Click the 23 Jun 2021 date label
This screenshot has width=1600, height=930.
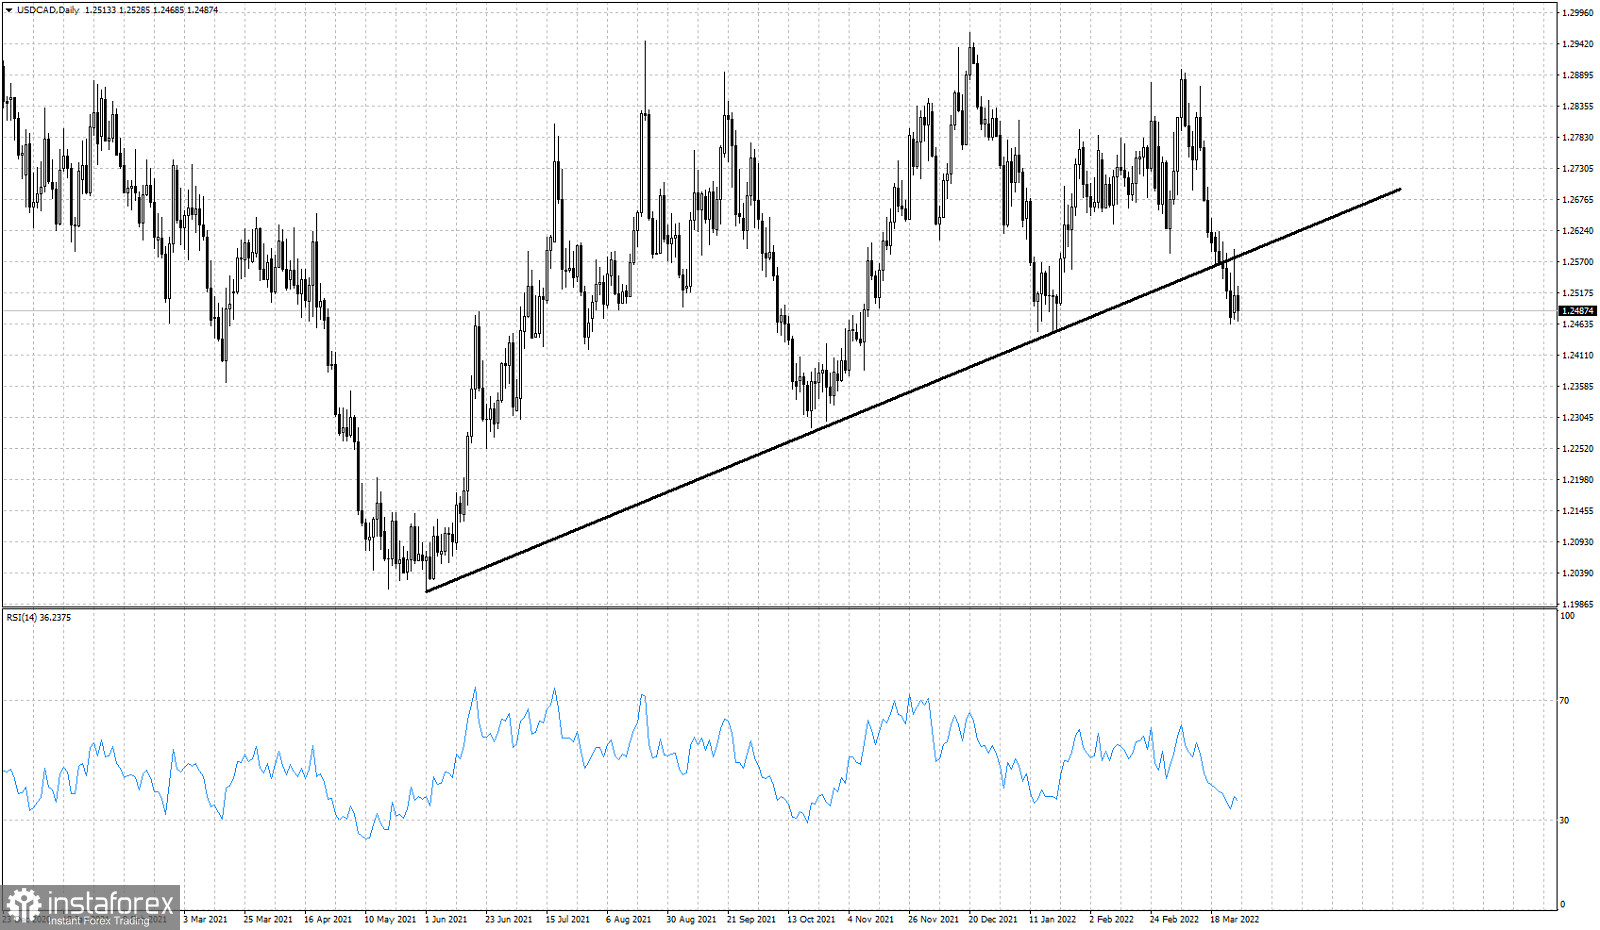tap(509, 919)
